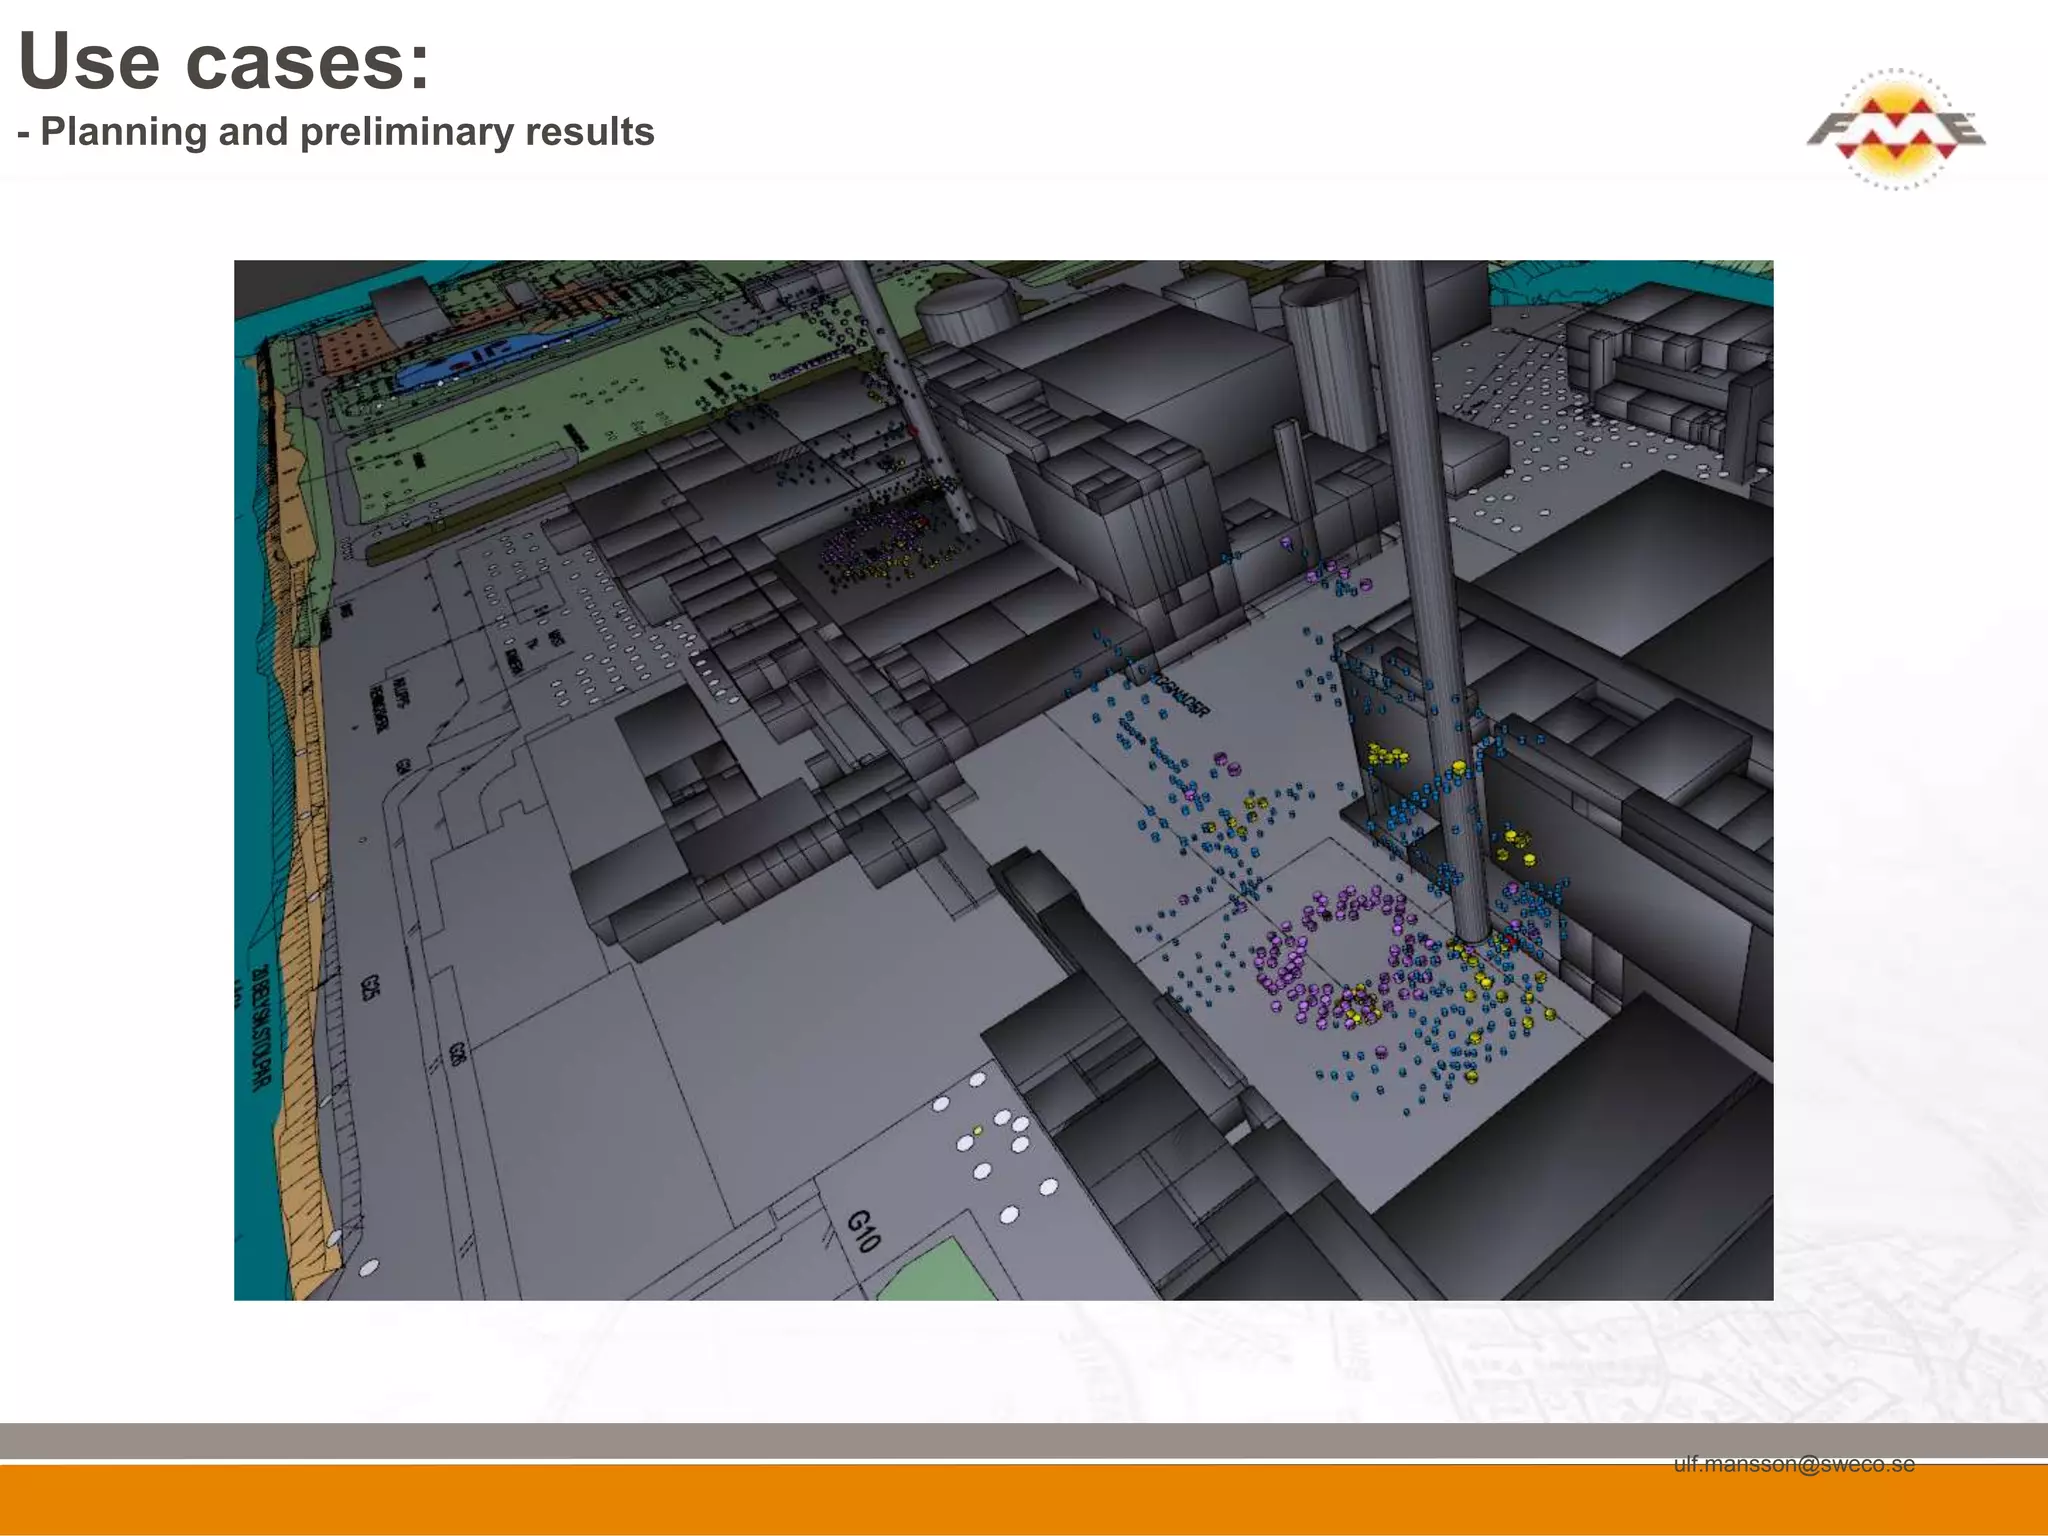The height and width of the screenshot is (1536, 2048).
Task: Open the ulf.mansson@sweco.se email link
Action: 1794,1464
